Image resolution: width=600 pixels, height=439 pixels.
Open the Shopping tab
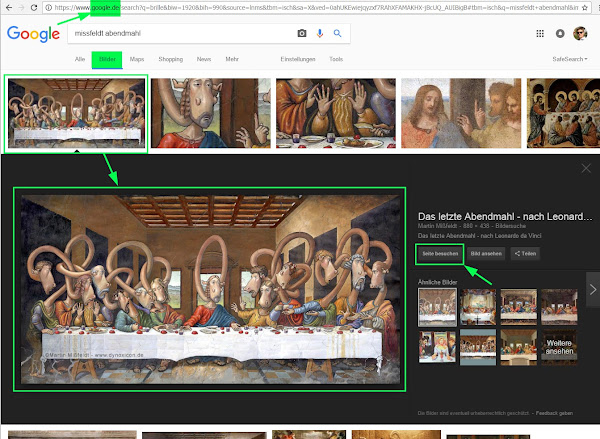(171, 59)
